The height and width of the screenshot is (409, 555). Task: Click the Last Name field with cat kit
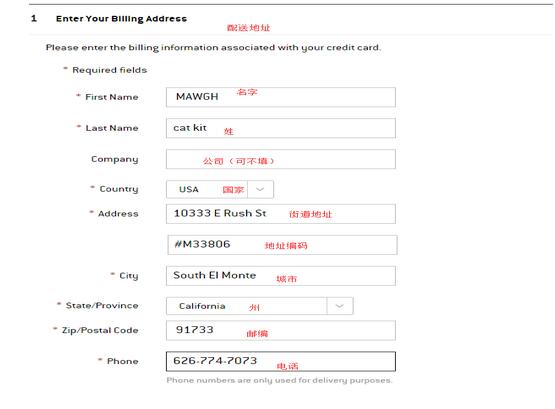tap(281, 128)
